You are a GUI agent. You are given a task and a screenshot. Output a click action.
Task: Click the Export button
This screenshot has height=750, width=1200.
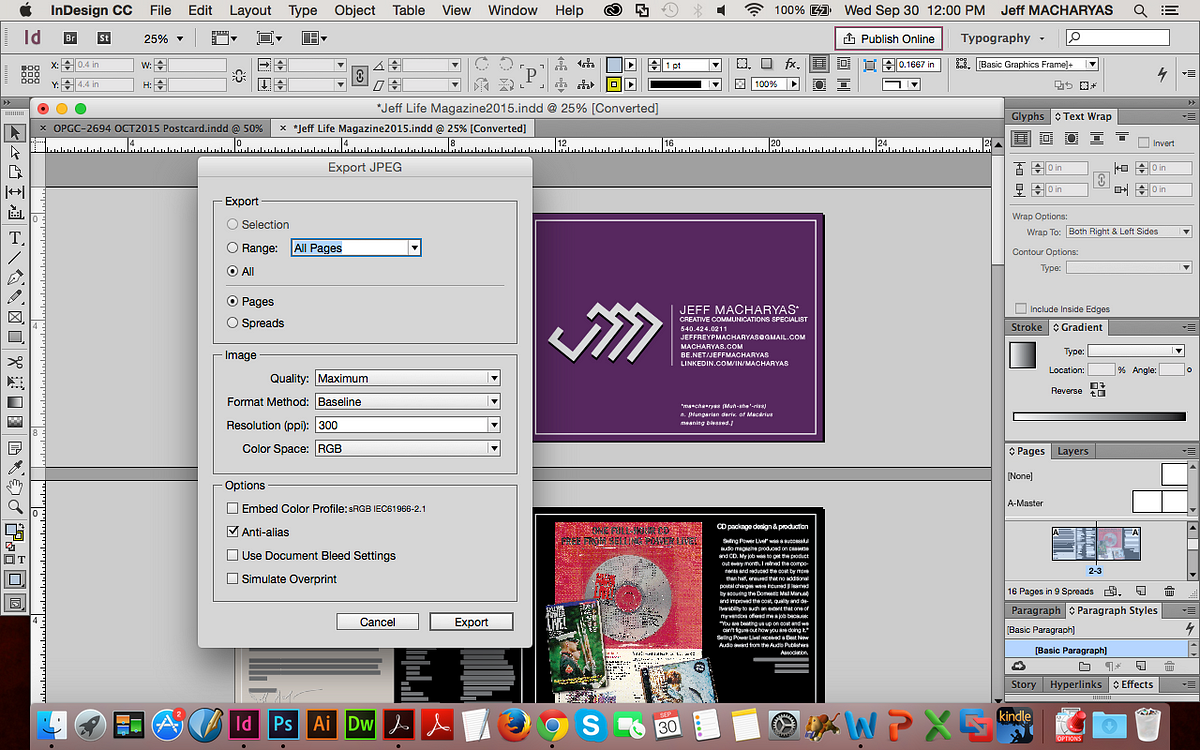(x=471, y=621)
